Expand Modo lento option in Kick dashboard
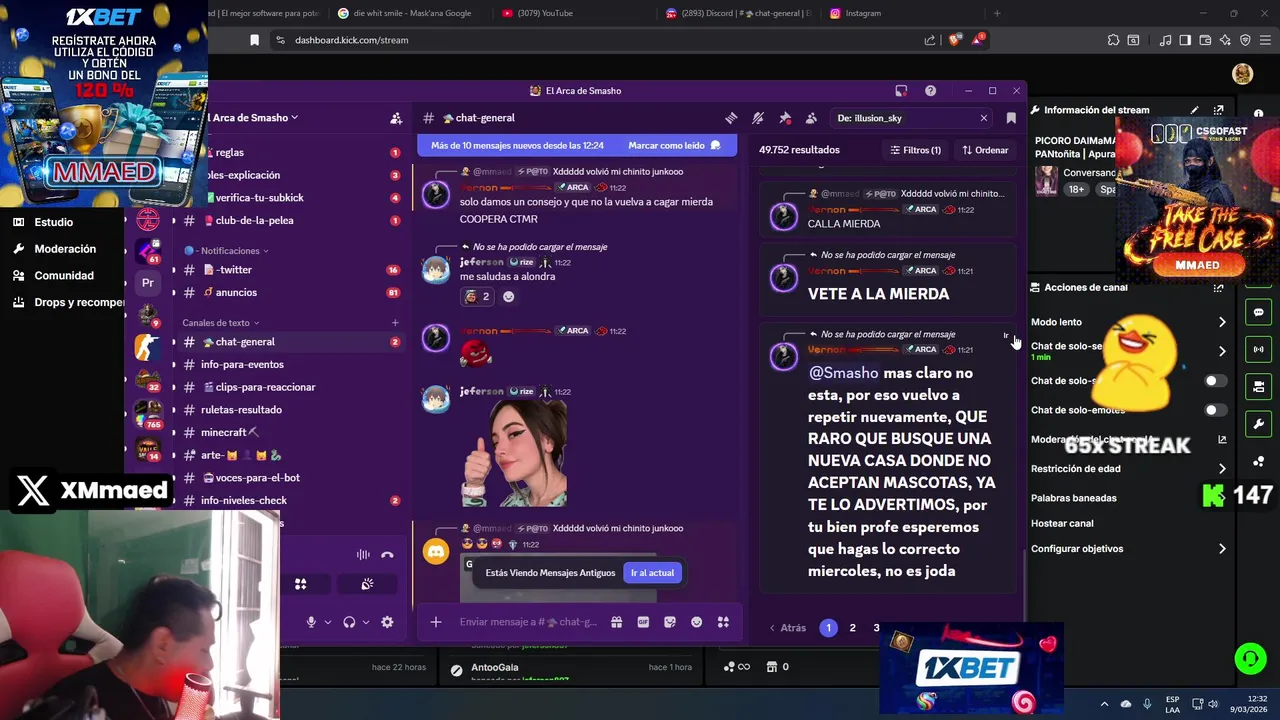This screenshot has width=1280, height=720. pos(1222,322)
